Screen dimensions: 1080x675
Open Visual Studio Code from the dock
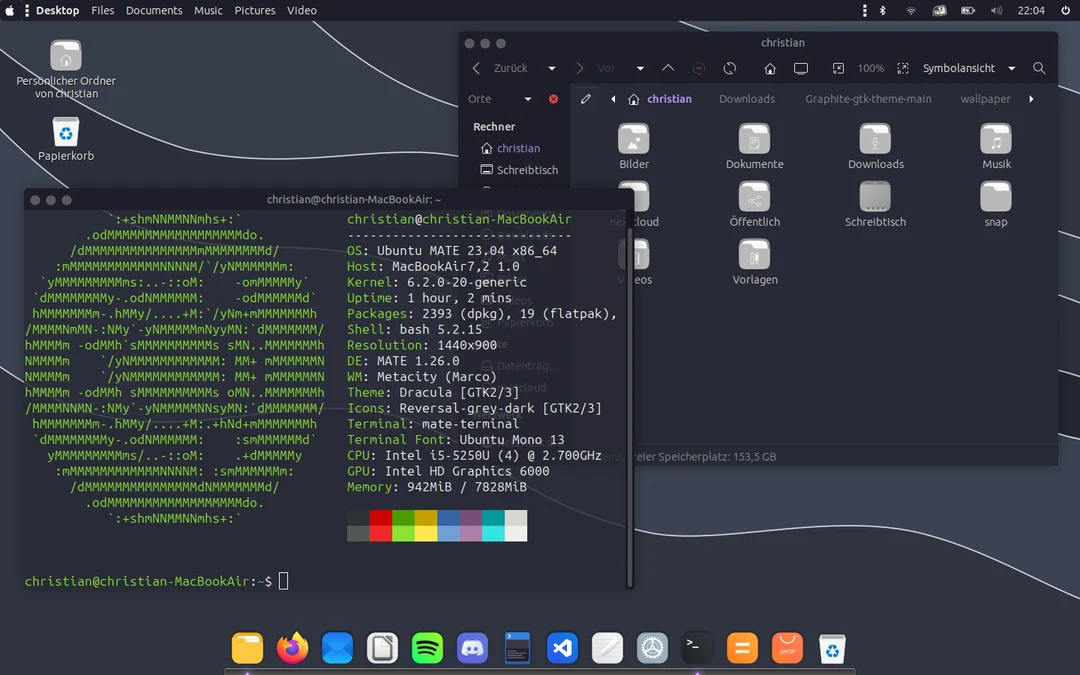coord(562,648)
